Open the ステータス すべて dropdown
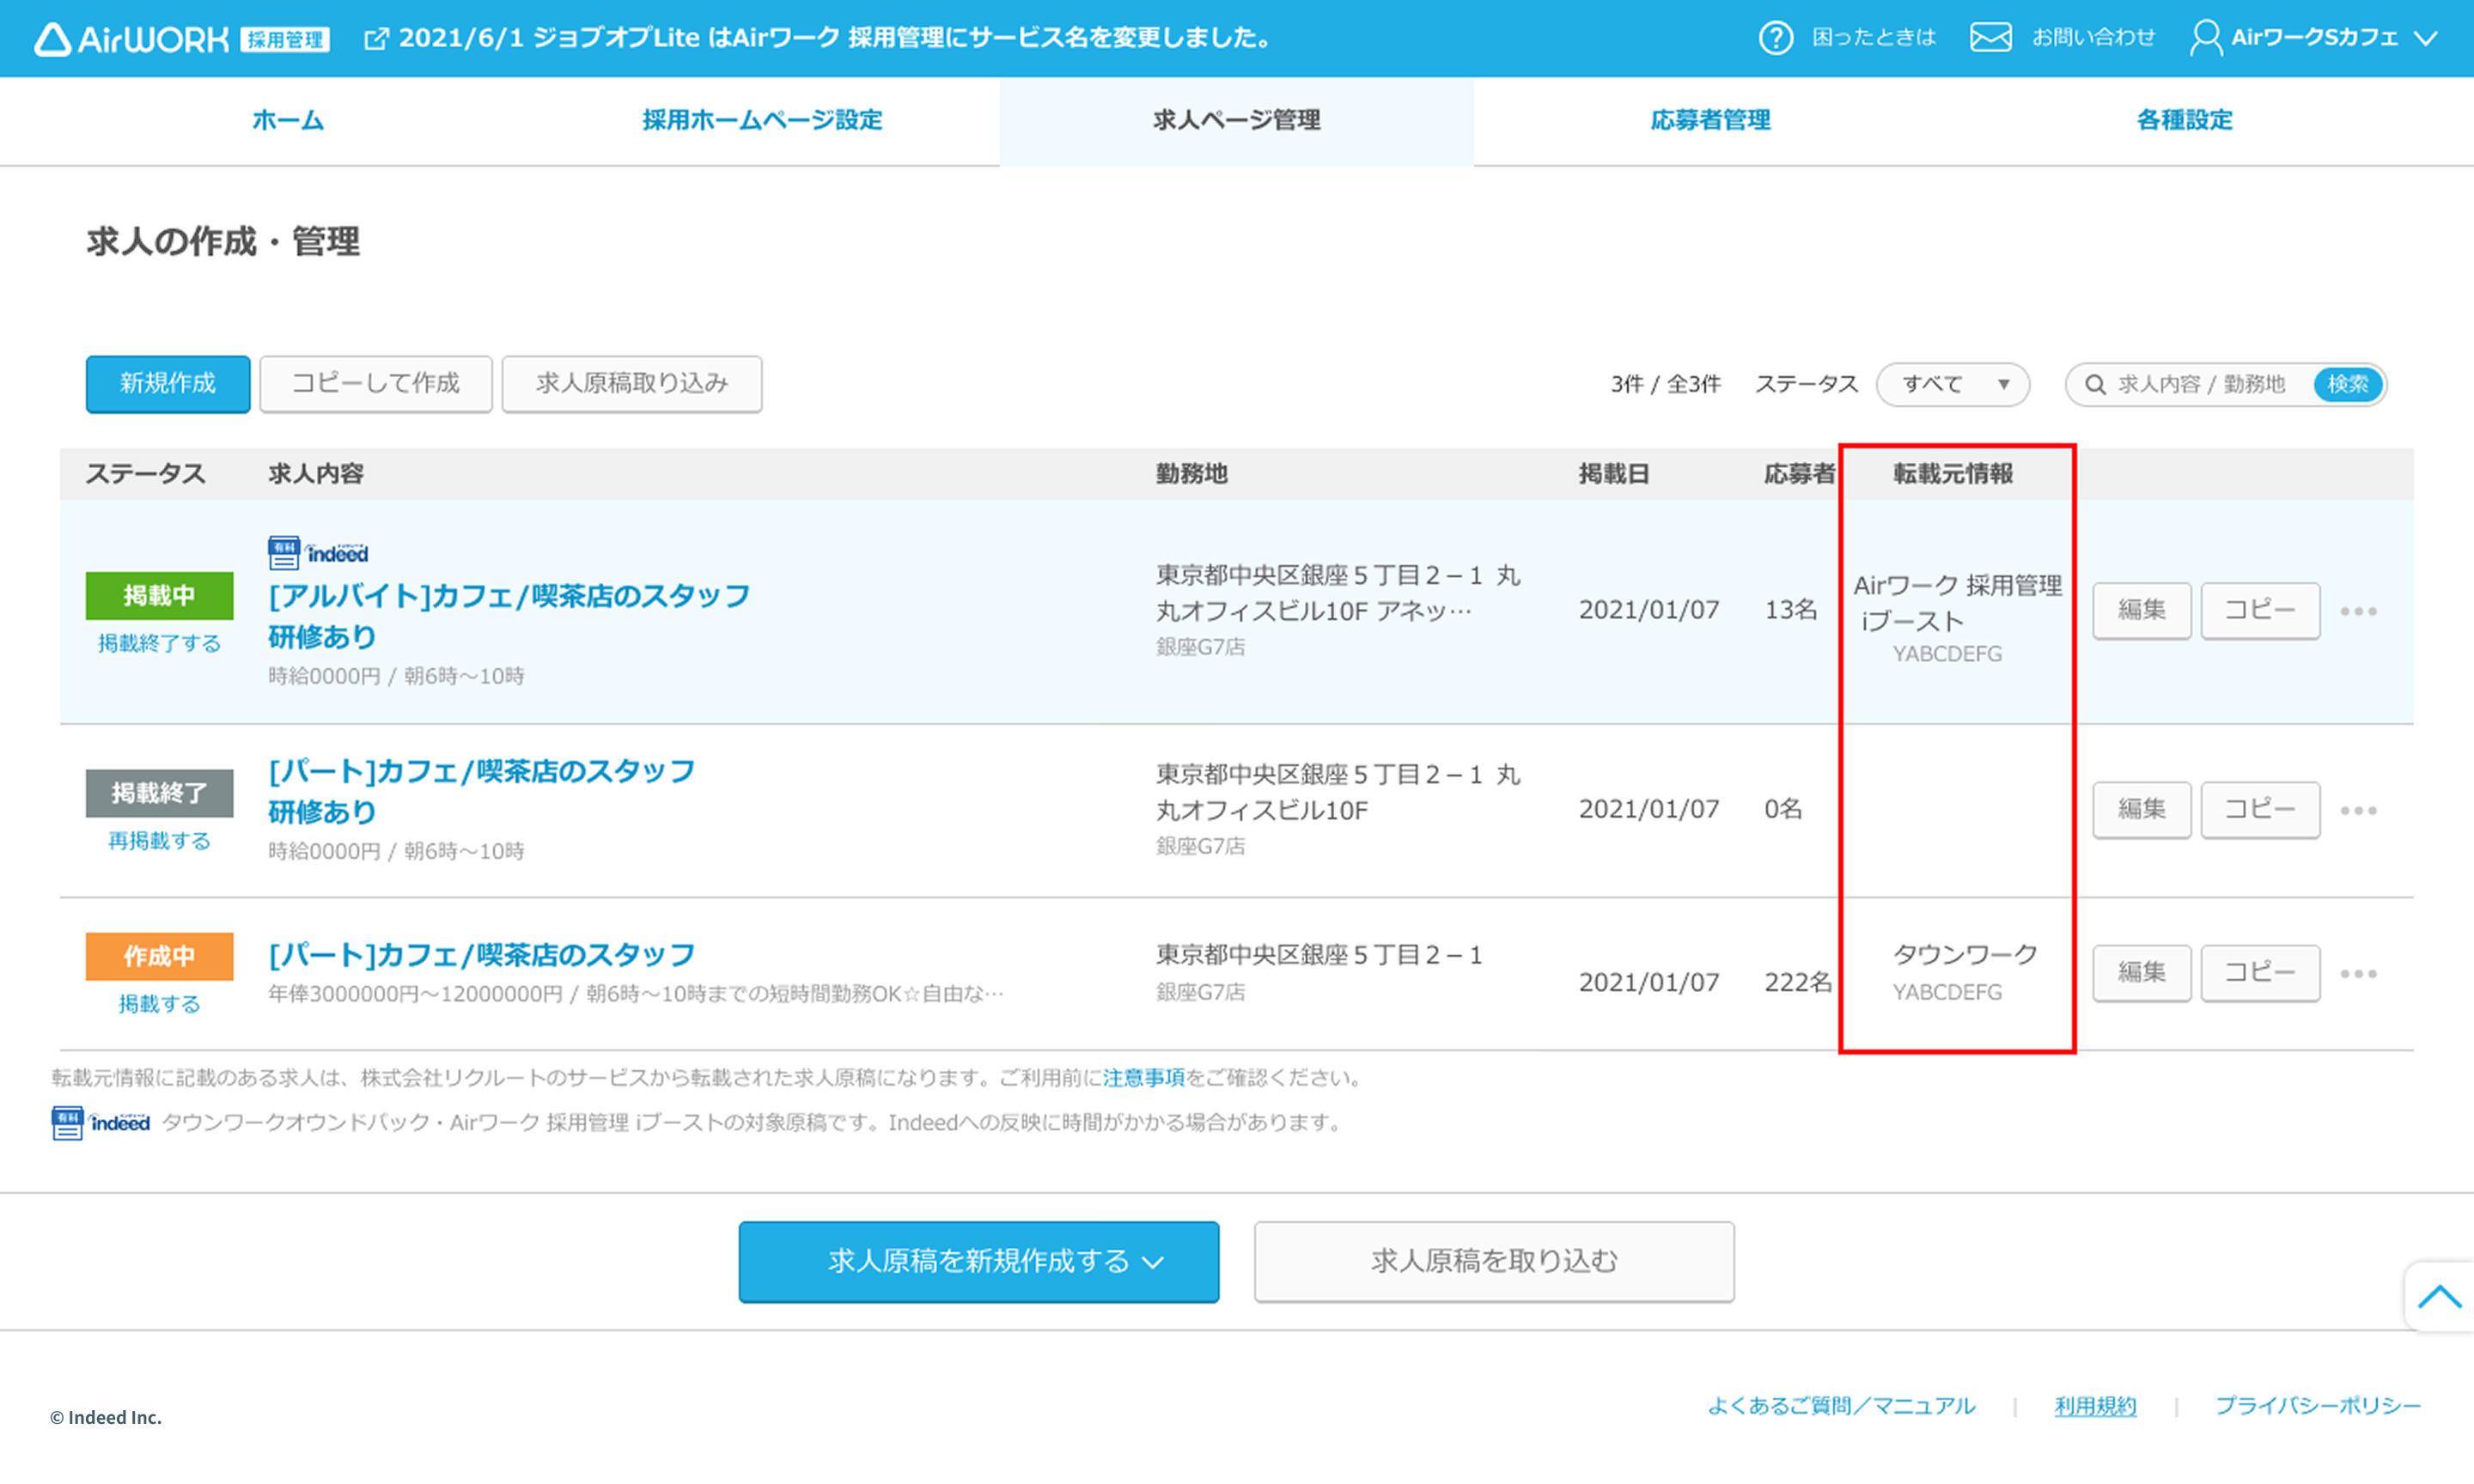The height and width of the screenshot is (1484, 2474). pyautogui.click(x=1953, y=384)
